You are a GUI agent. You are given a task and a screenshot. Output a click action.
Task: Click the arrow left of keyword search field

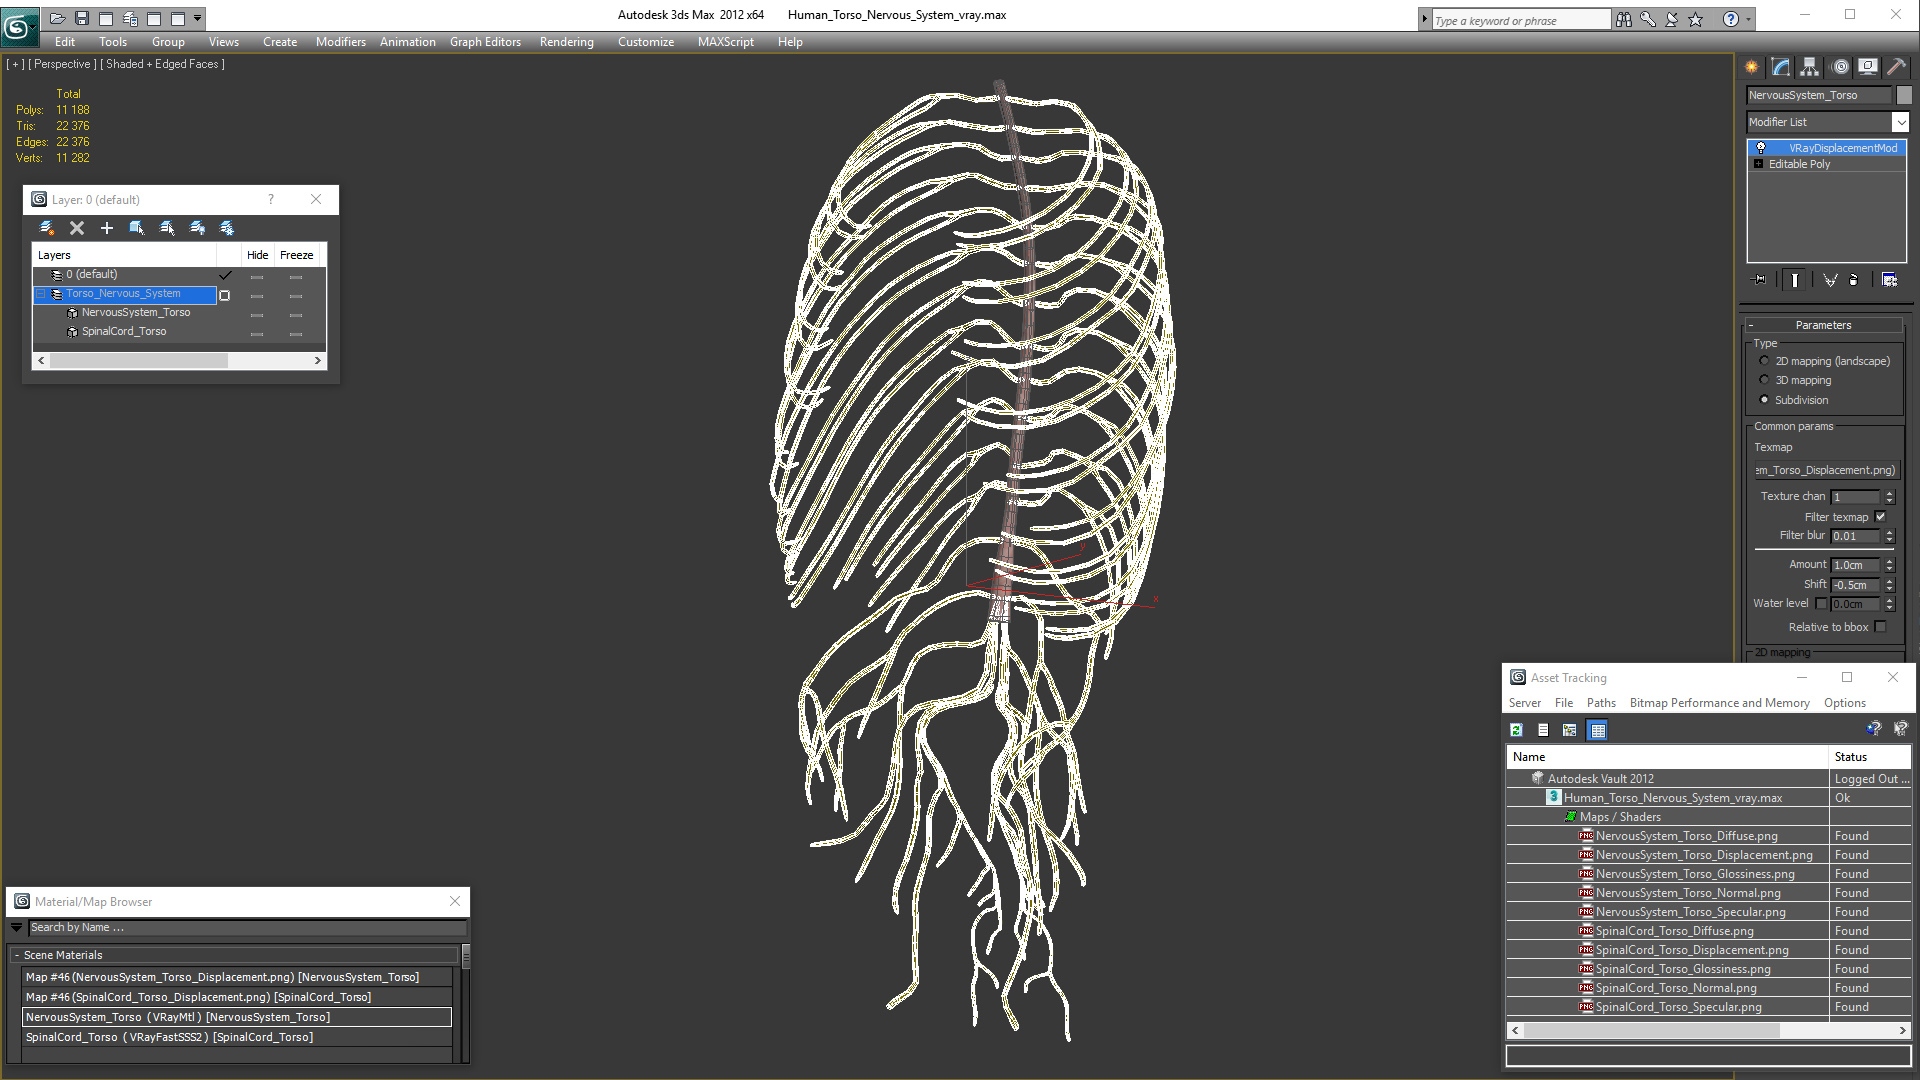(x=1424, y=19)
